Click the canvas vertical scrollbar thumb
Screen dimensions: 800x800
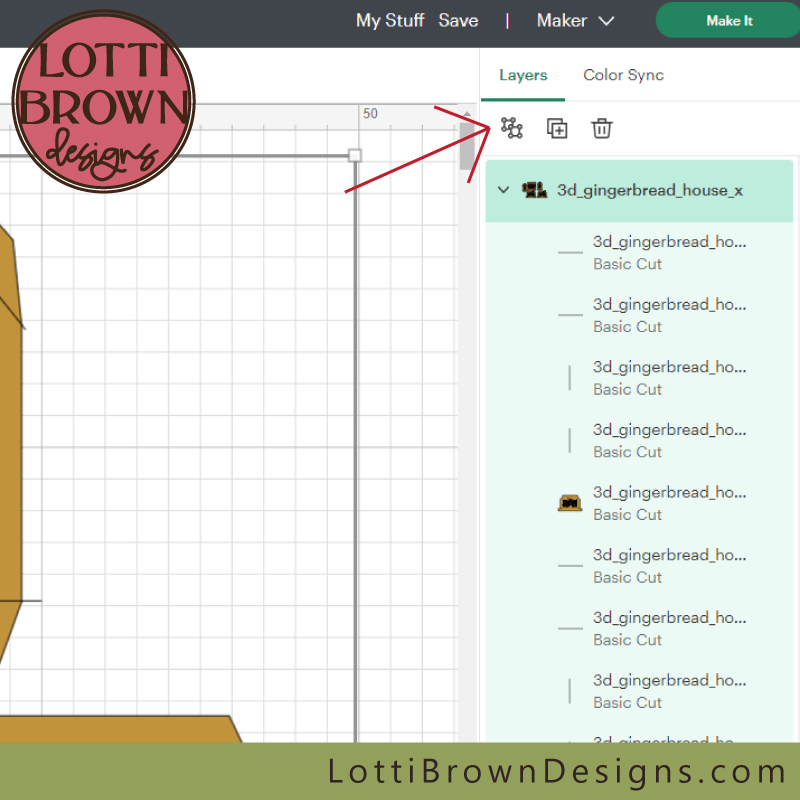[466, 146]
